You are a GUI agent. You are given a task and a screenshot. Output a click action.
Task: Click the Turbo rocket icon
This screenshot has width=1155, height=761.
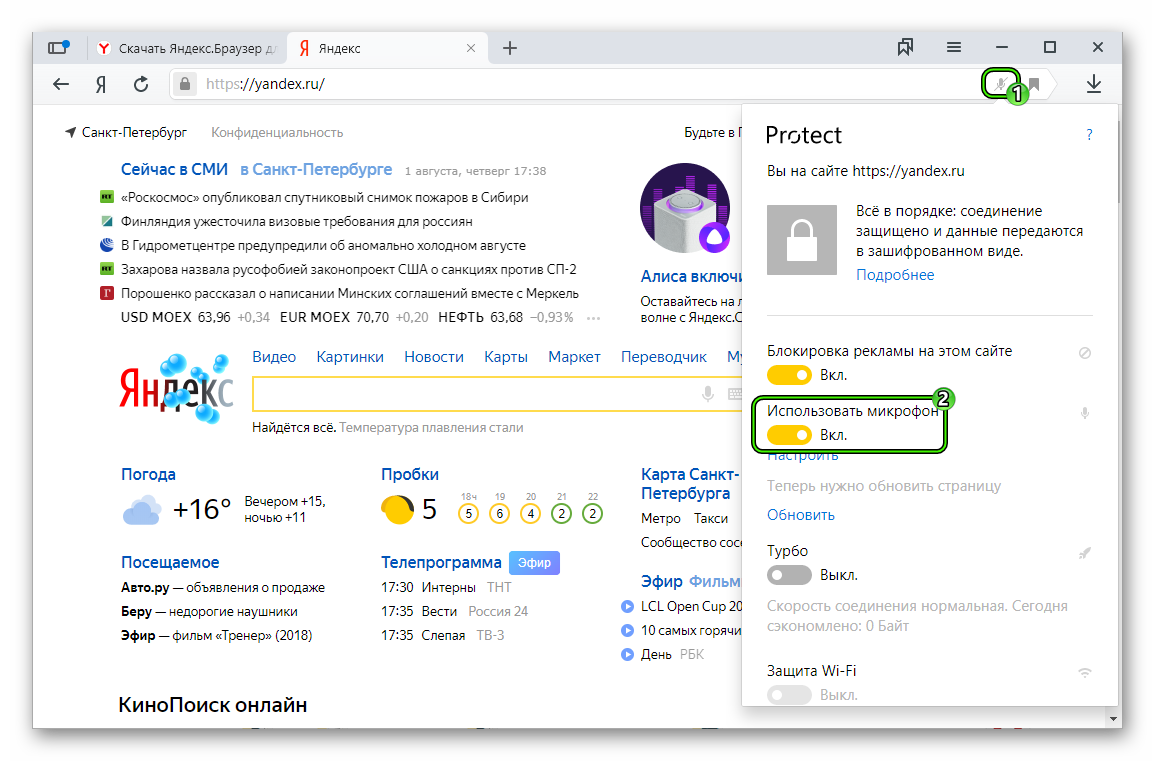point(1085,553)
